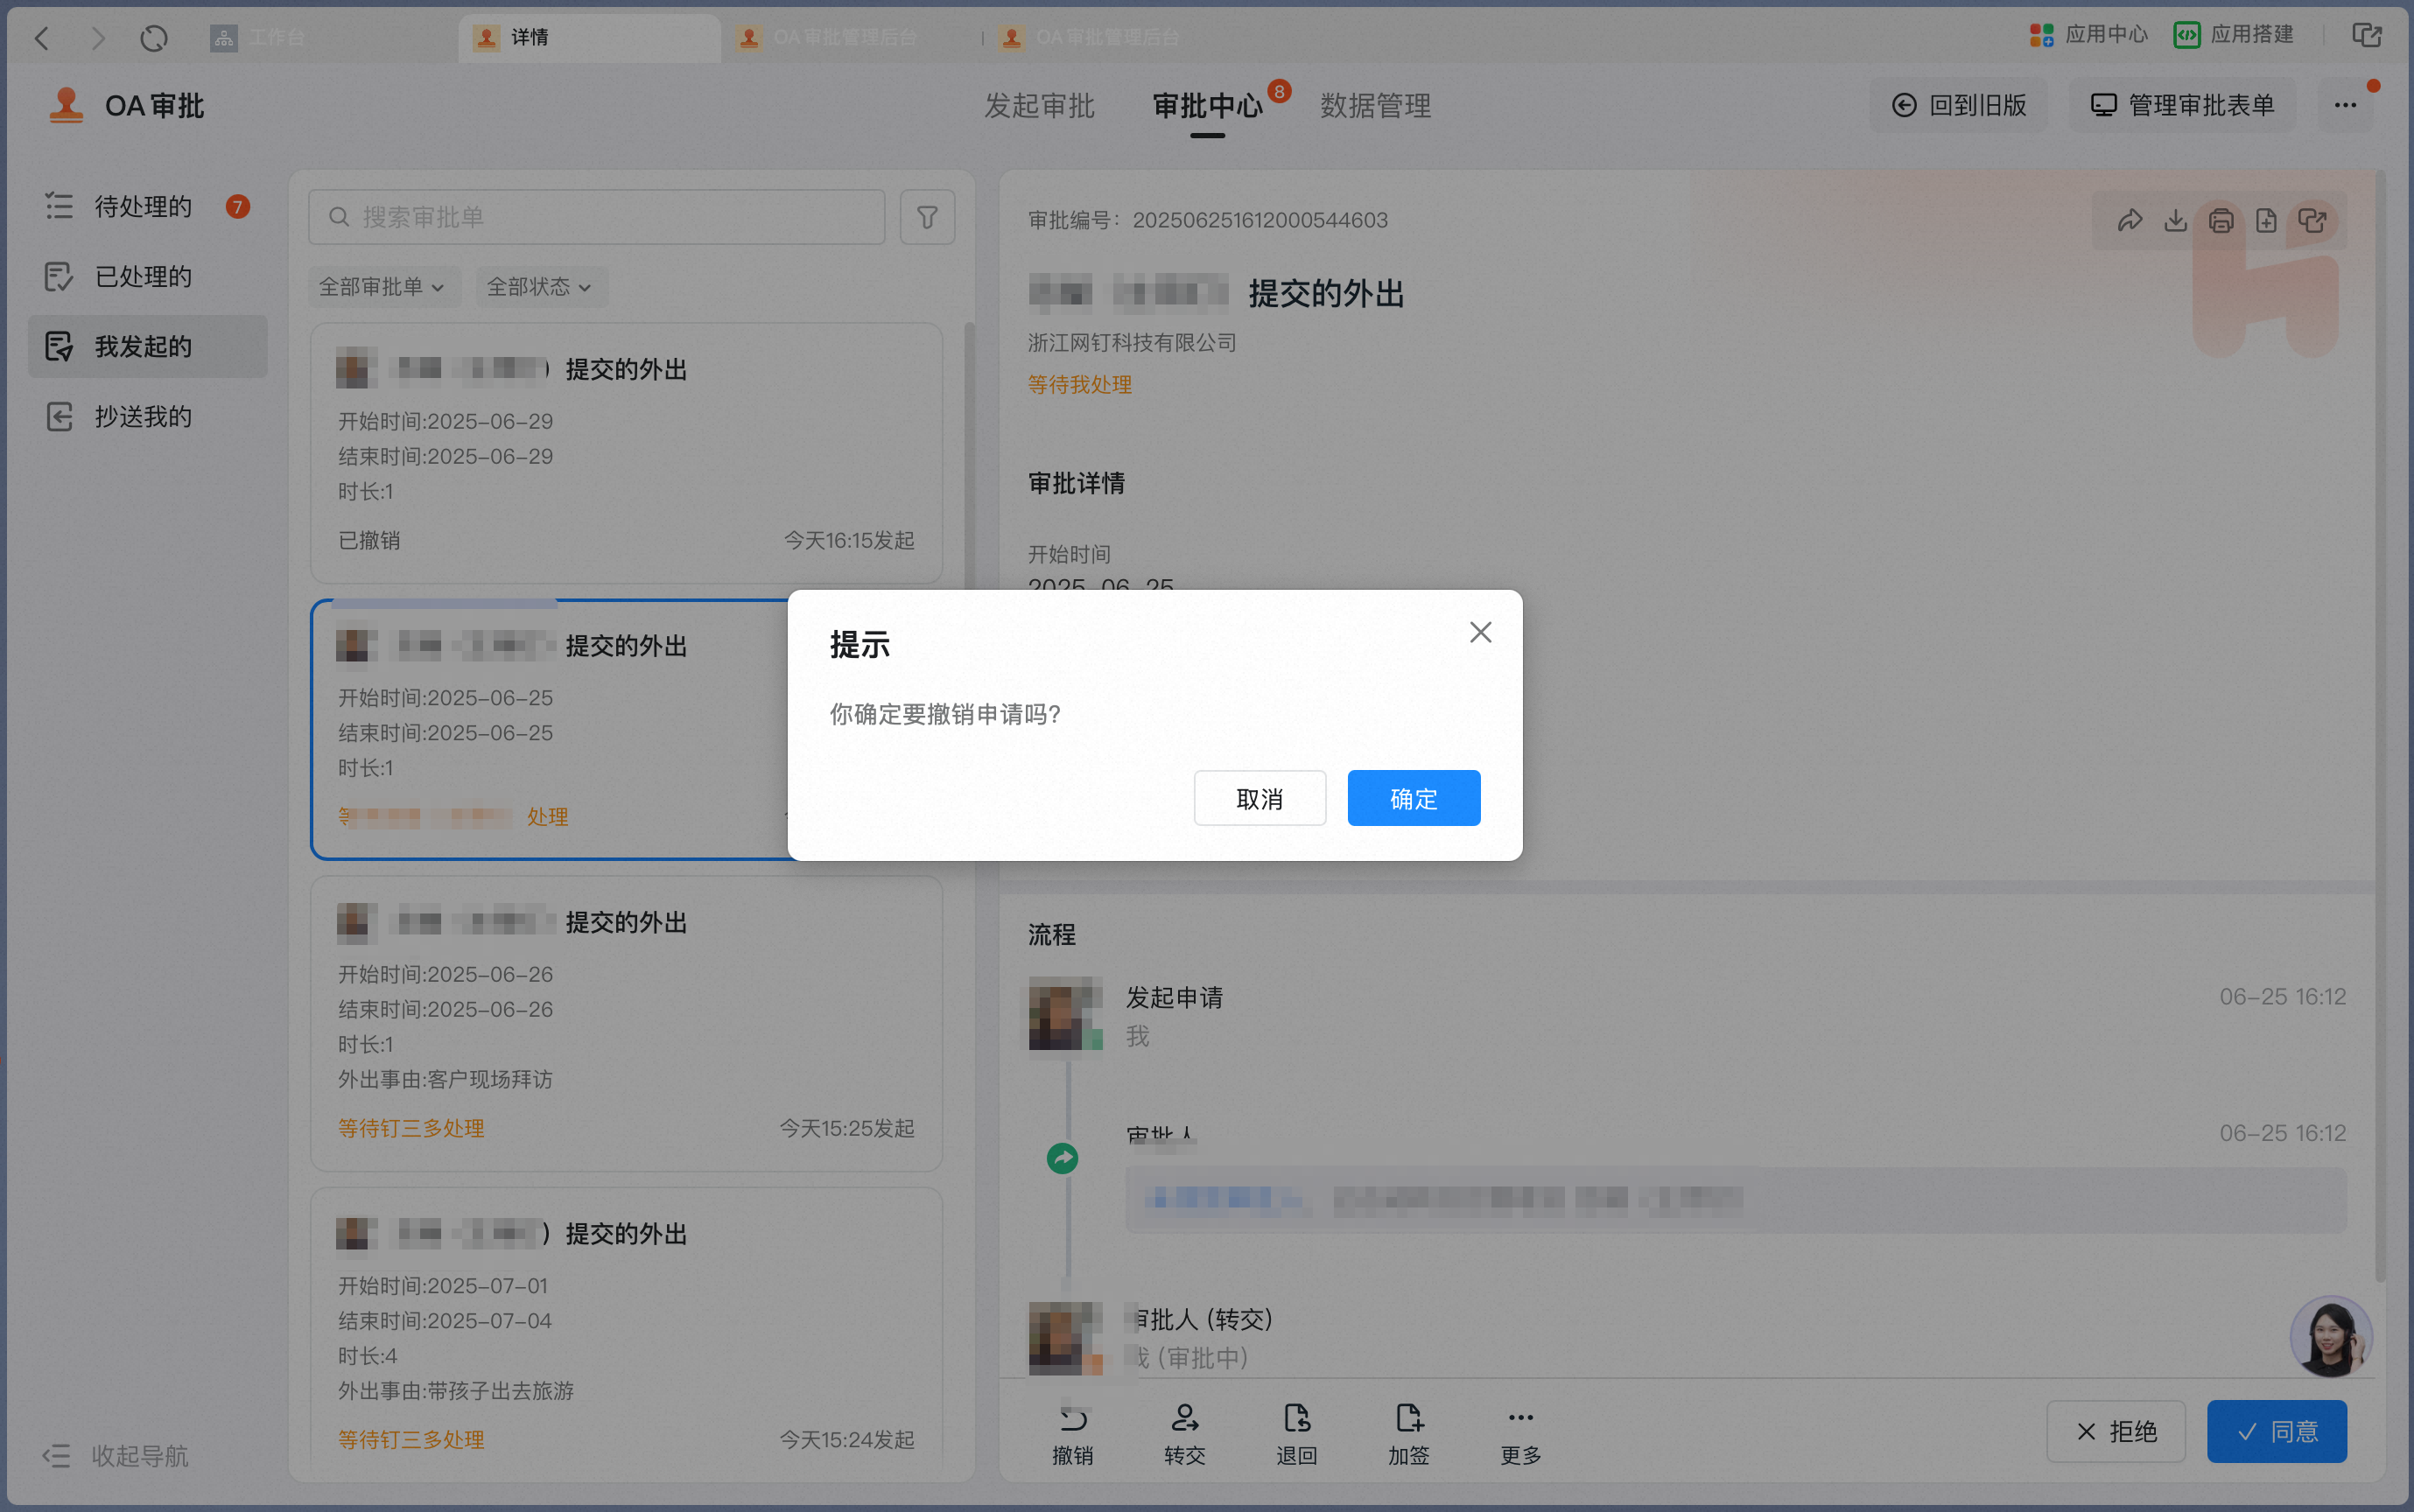The width and height of the screenshot is (2414, 1512).
Task: Open 管理审批表单
Action: tap(2182, 105)
